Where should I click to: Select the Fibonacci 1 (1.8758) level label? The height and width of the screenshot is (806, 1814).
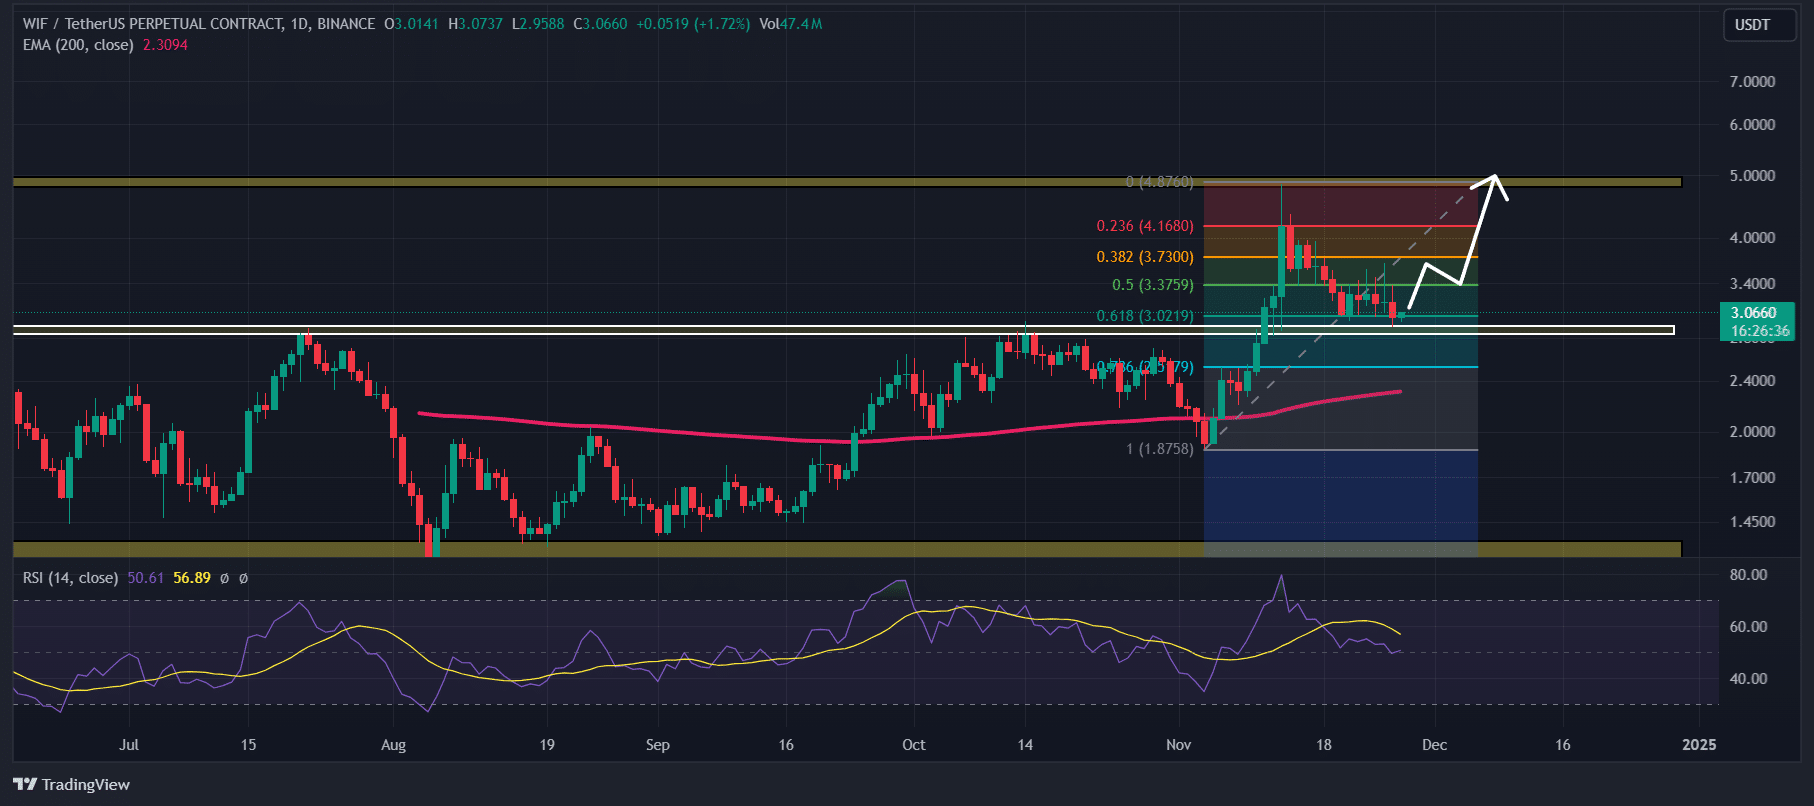pos(1159,449)
